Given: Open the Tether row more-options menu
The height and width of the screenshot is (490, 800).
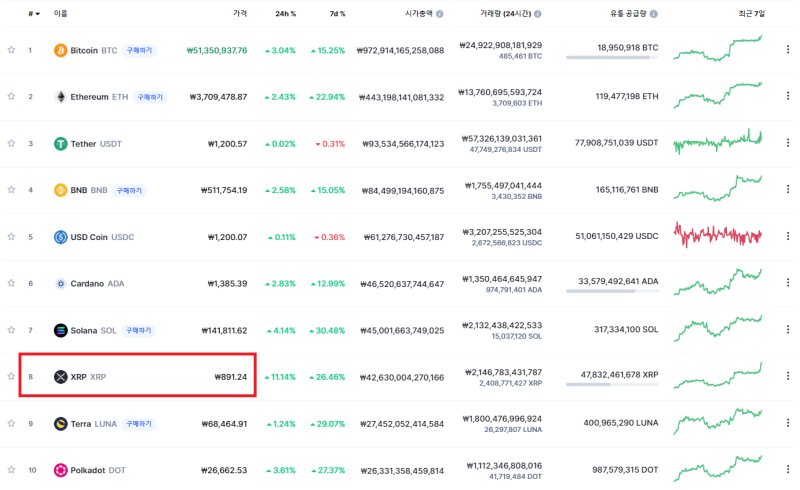Looking at the screenshot, I should [x=788, y=143].
